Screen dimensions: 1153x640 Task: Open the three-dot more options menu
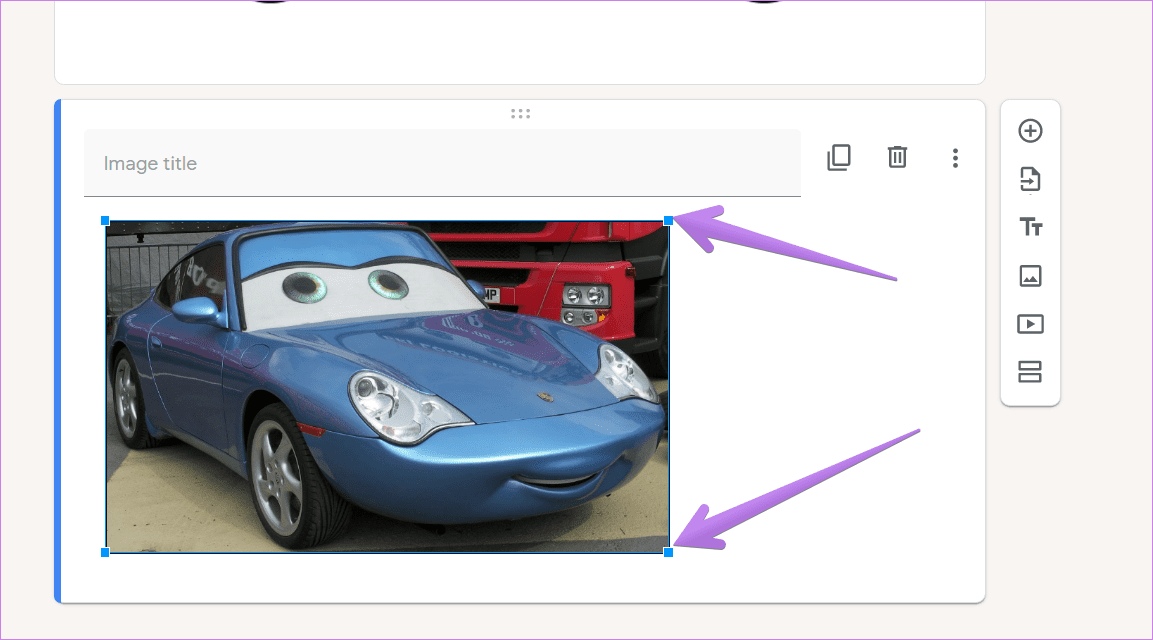click(955, 158)
